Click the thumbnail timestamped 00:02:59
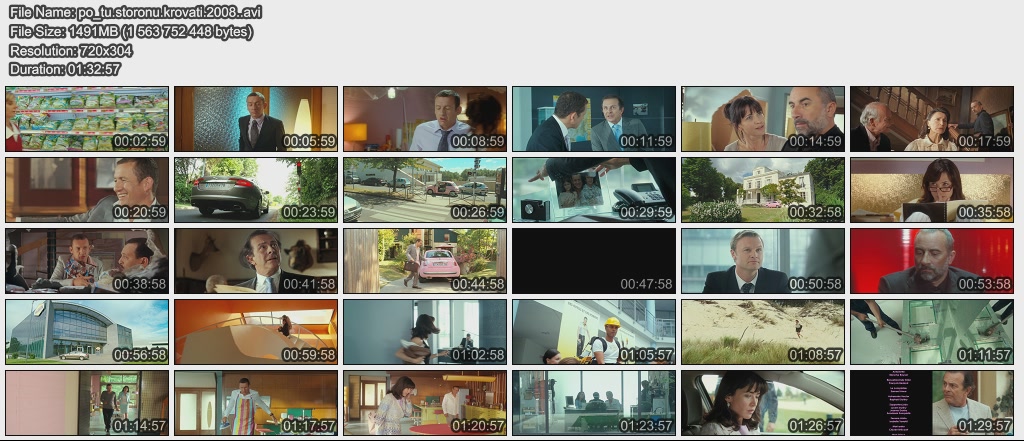This screenshot has width=1024, height=441. click(86, 119)
